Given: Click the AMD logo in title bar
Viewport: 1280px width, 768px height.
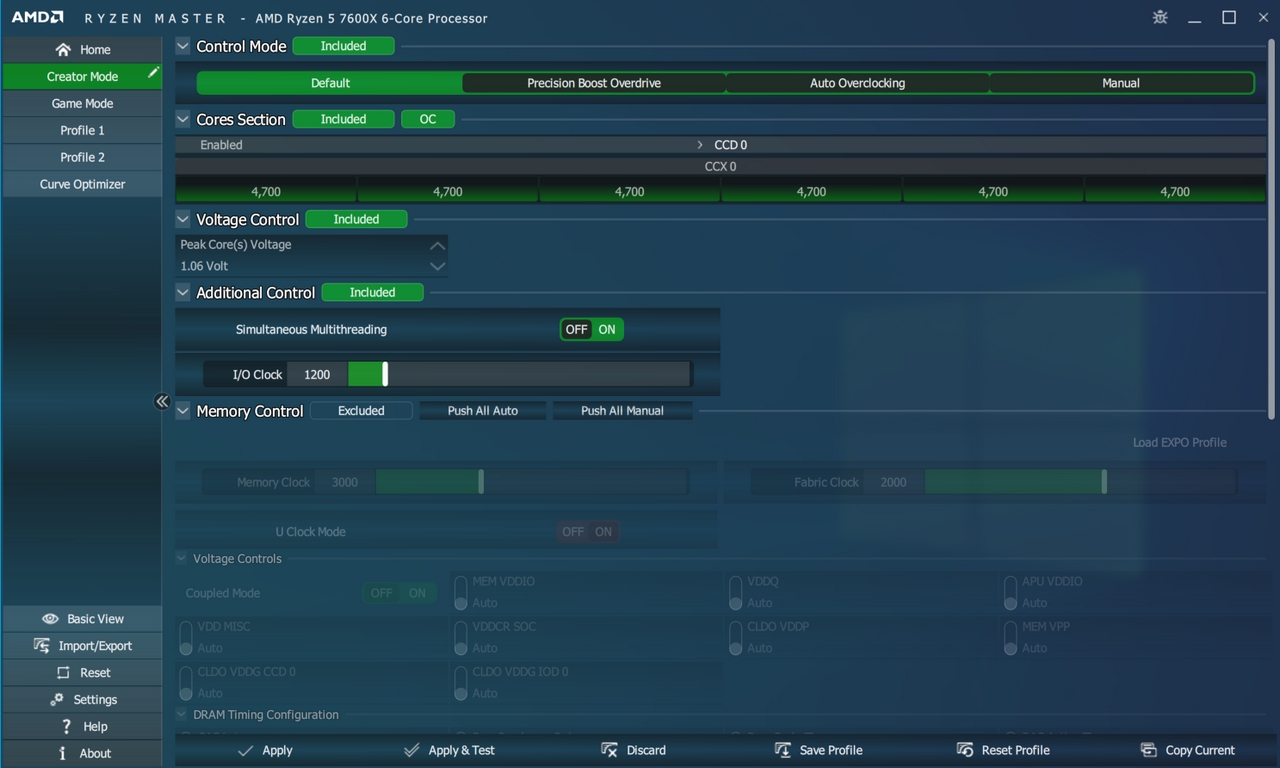Looking at the screenshot, I should pos(38,17).
